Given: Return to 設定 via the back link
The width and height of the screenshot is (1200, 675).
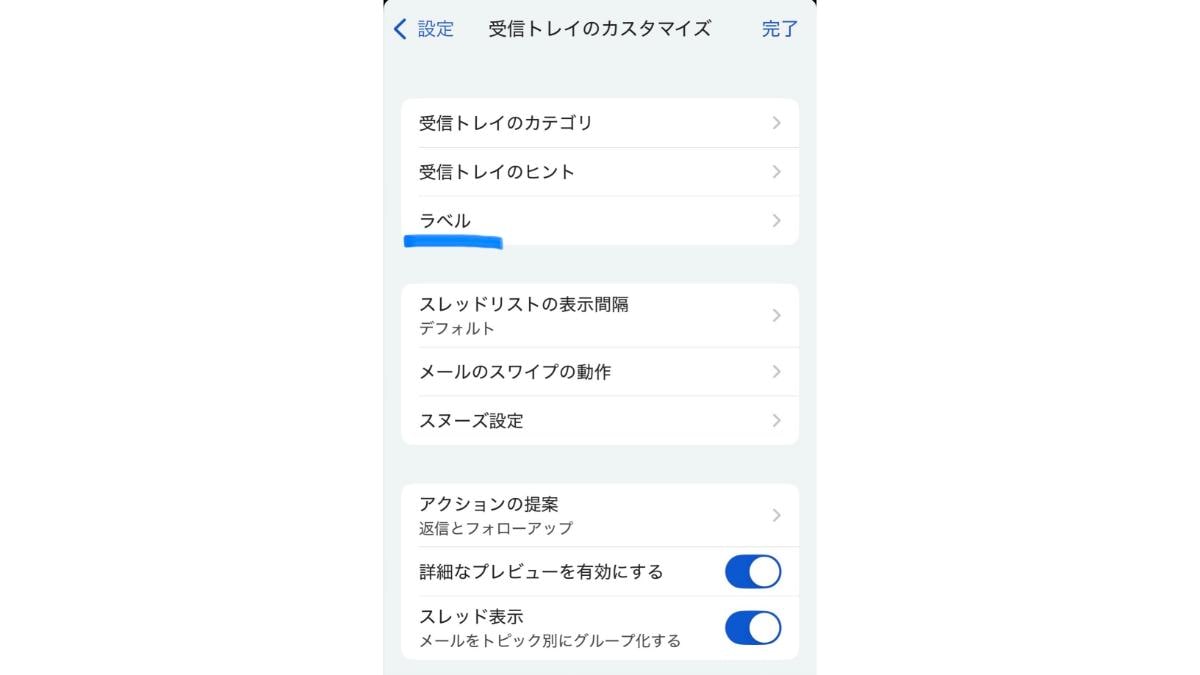Looking at the screenshot, I should pos(425,29).
